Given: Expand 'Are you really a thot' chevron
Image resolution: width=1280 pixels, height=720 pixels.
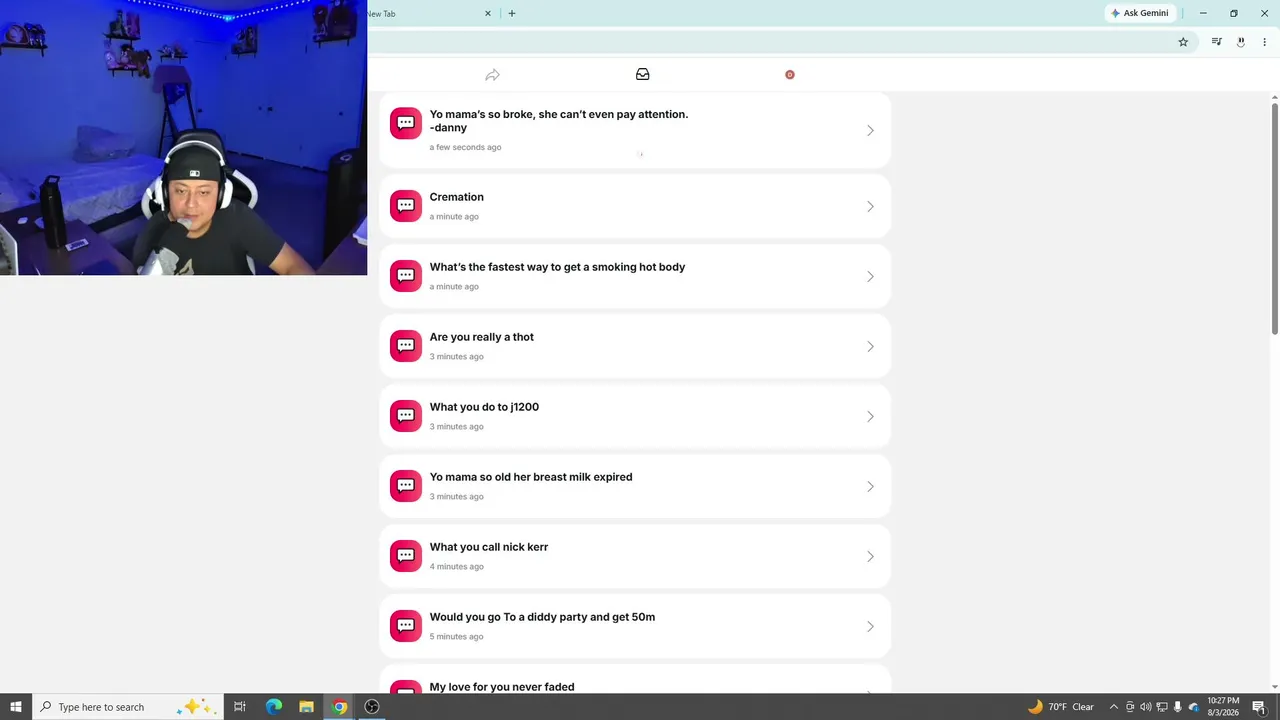Looking at the screenshot, I should coord(870,346).
